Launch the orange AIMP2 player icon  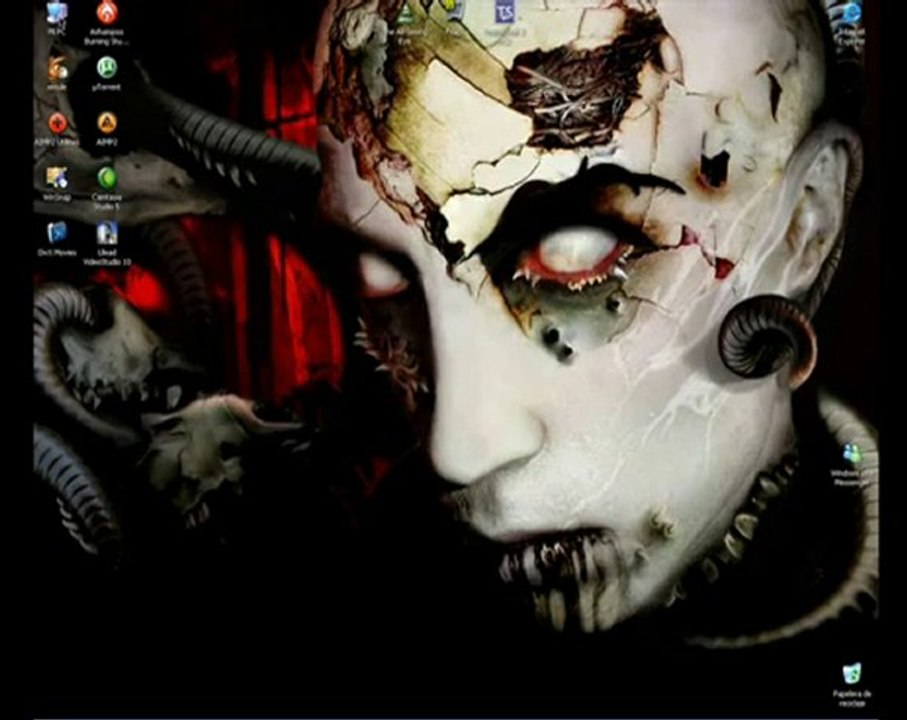pos(106,123)
